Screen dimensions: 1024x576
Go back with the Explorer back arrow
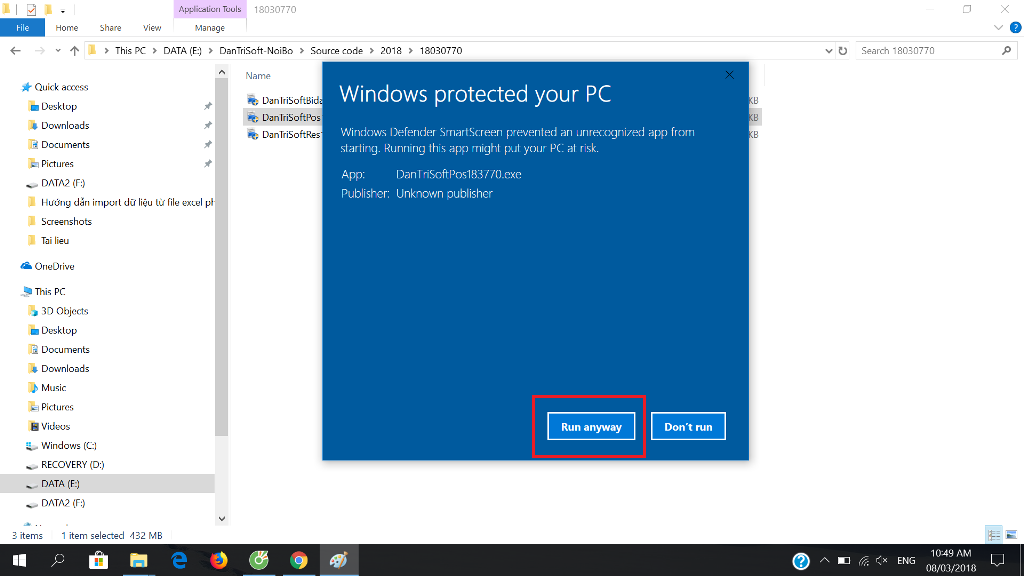16,50
